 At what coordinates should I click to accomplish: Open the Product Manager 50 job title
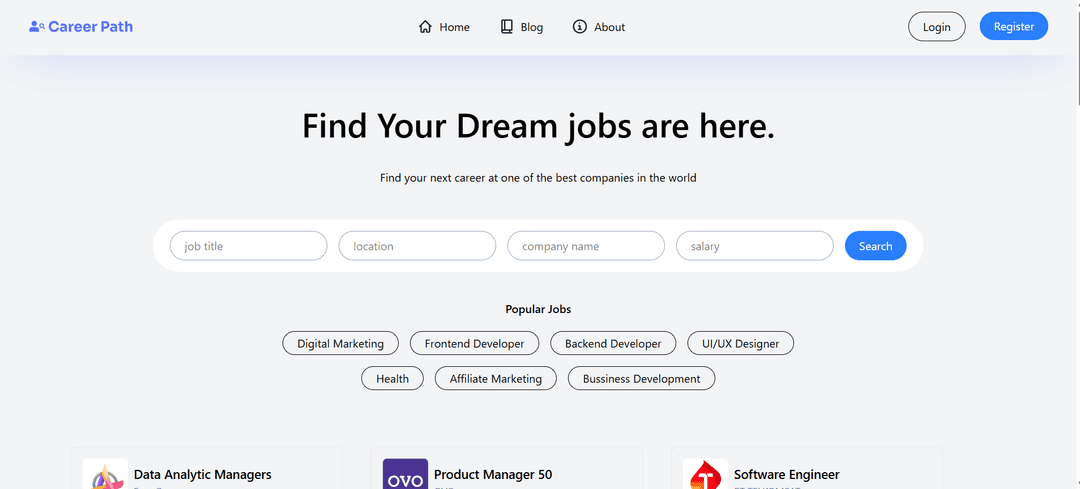(x=493, y=475)
